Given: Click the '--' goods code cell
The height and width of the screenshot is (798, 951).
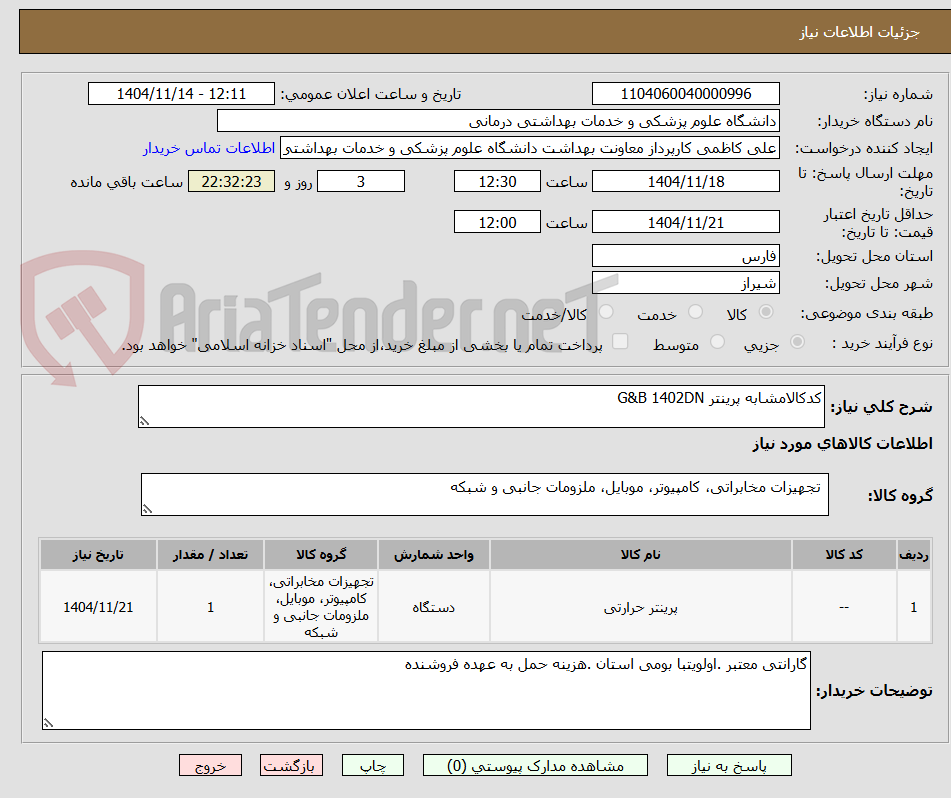Looking at the screenshot, I should pyautogui.click(x=844, y=607).
